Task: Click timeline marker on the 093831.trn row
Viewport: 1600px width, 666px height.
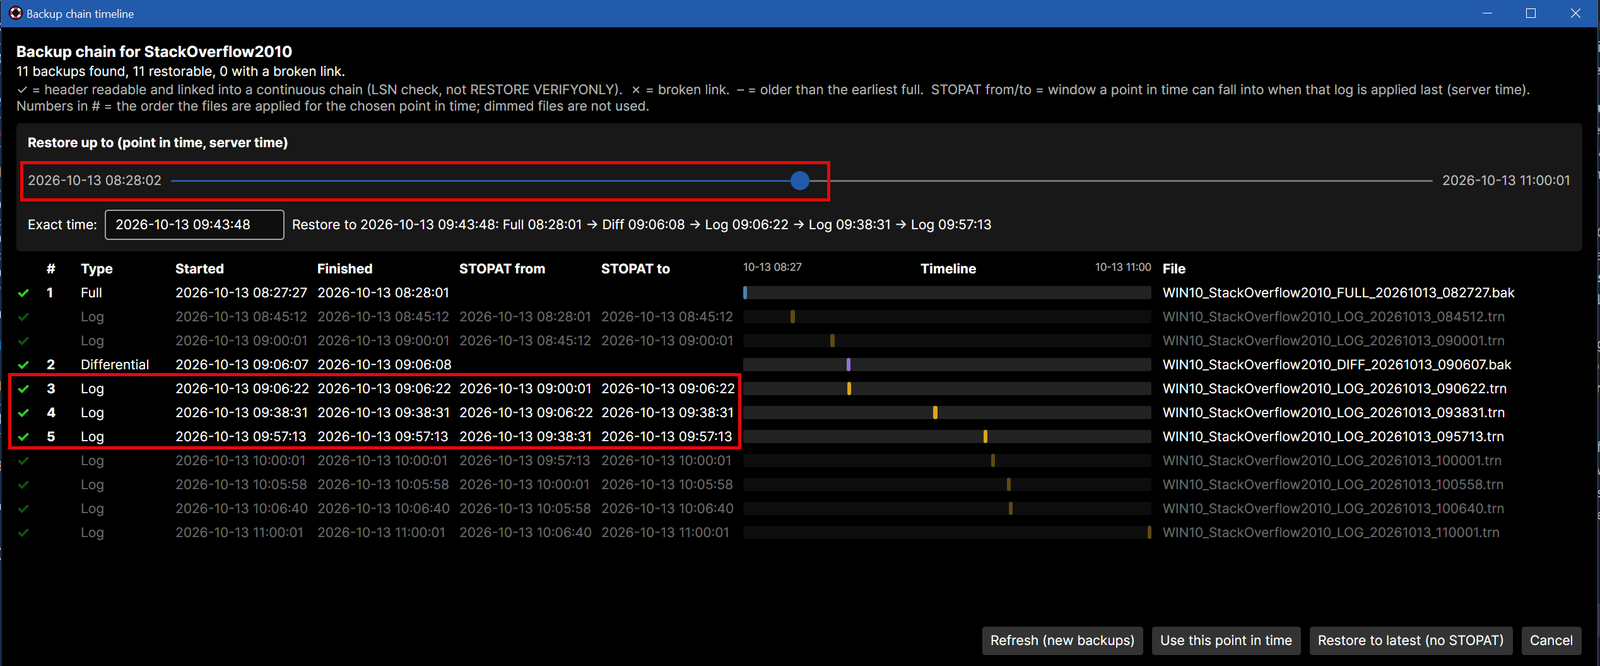Action: 935,413
